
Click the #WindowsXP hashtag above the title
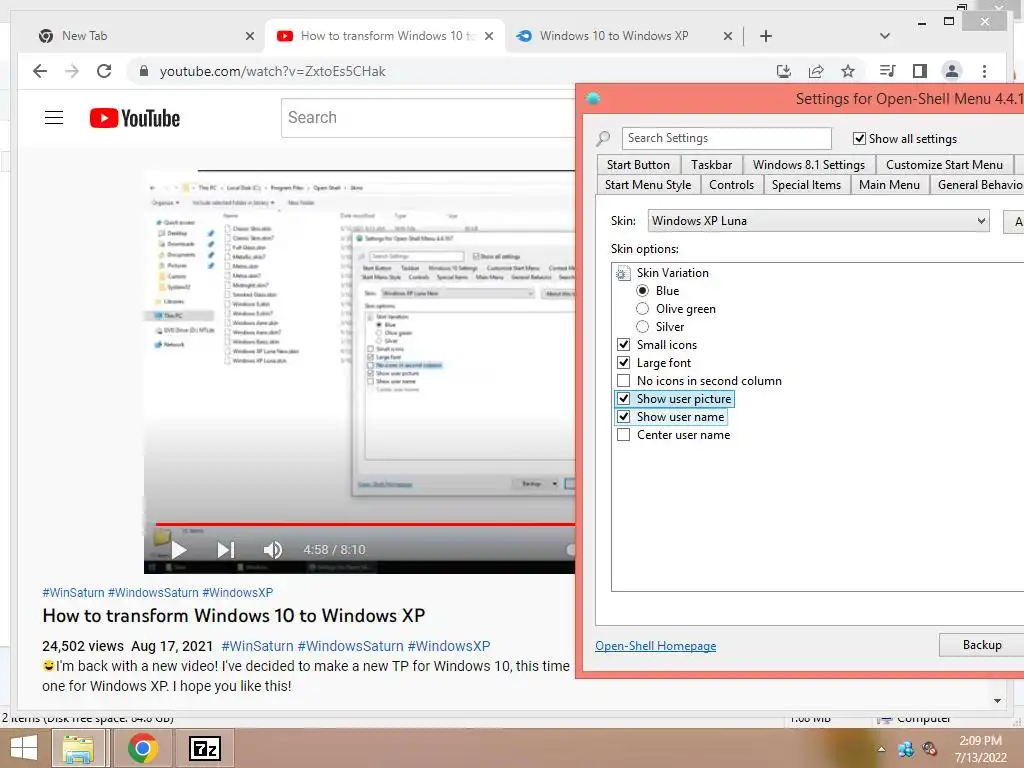click(x=237, y=592)
